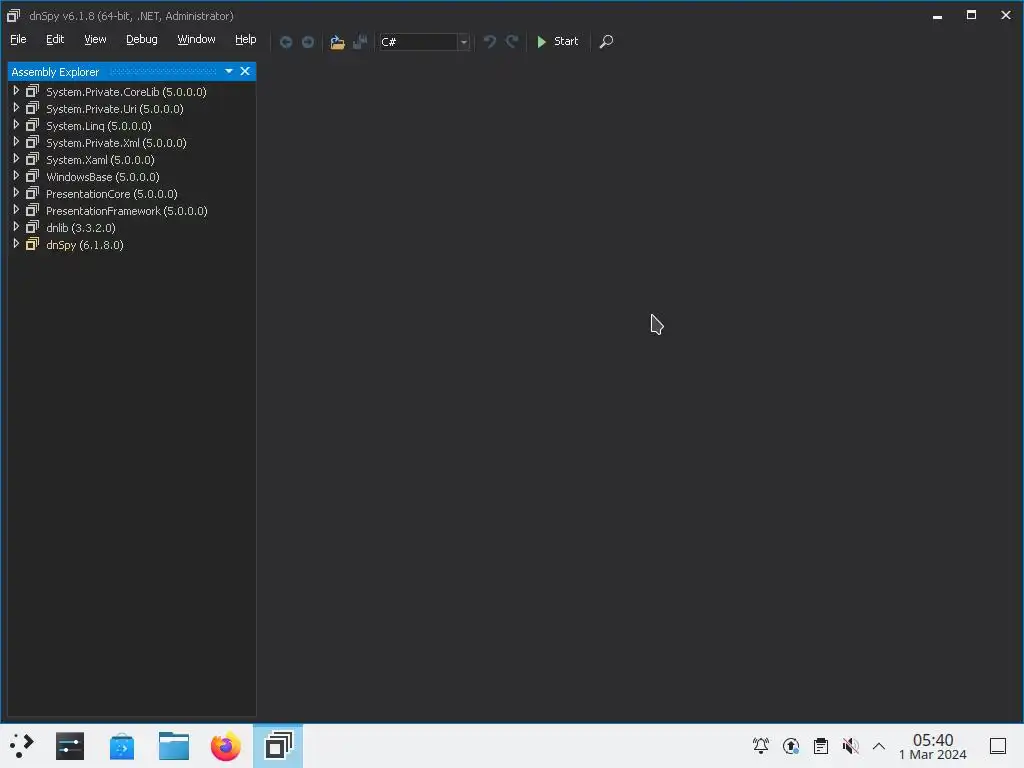Close the Assembly Explorer panel
This screenshot has width=1024, height=768.
coord(245,71)
